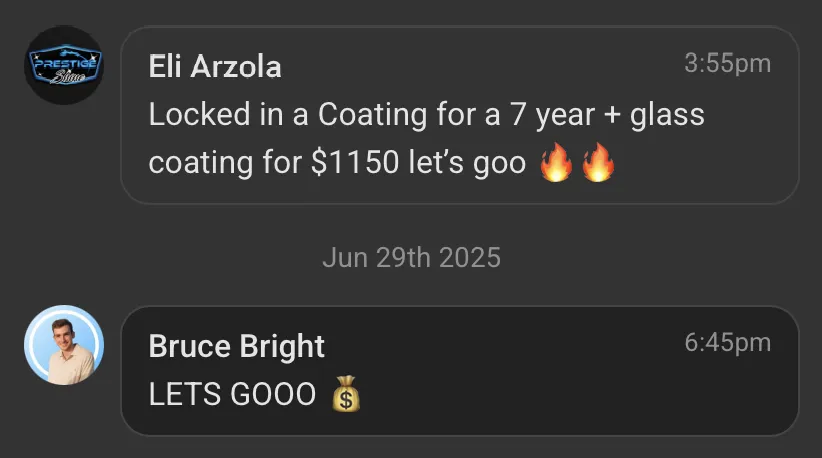The height and width of the screenshot is (458, 822).
Task: Click the 6:45pm message timestamp
Action: tap(727, 342)
